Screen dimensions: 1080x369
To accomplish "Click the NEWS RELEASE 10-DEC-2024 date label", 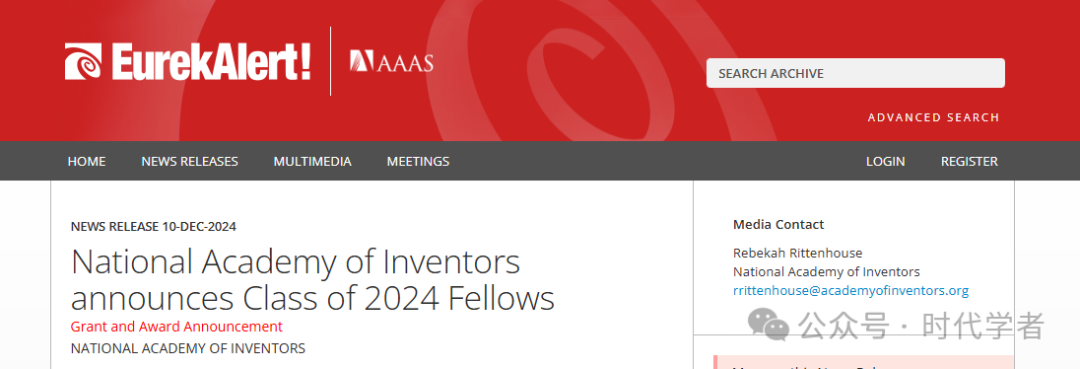I will (x=154, y=226).
